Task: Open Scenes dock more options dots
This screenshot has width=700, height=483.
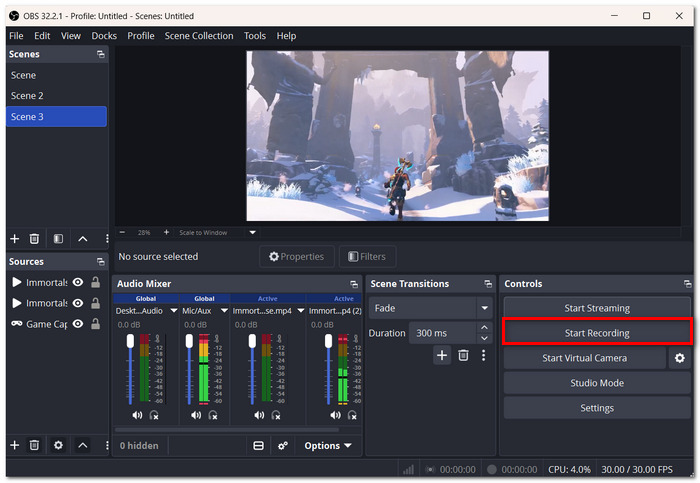Action: (107, 239)
